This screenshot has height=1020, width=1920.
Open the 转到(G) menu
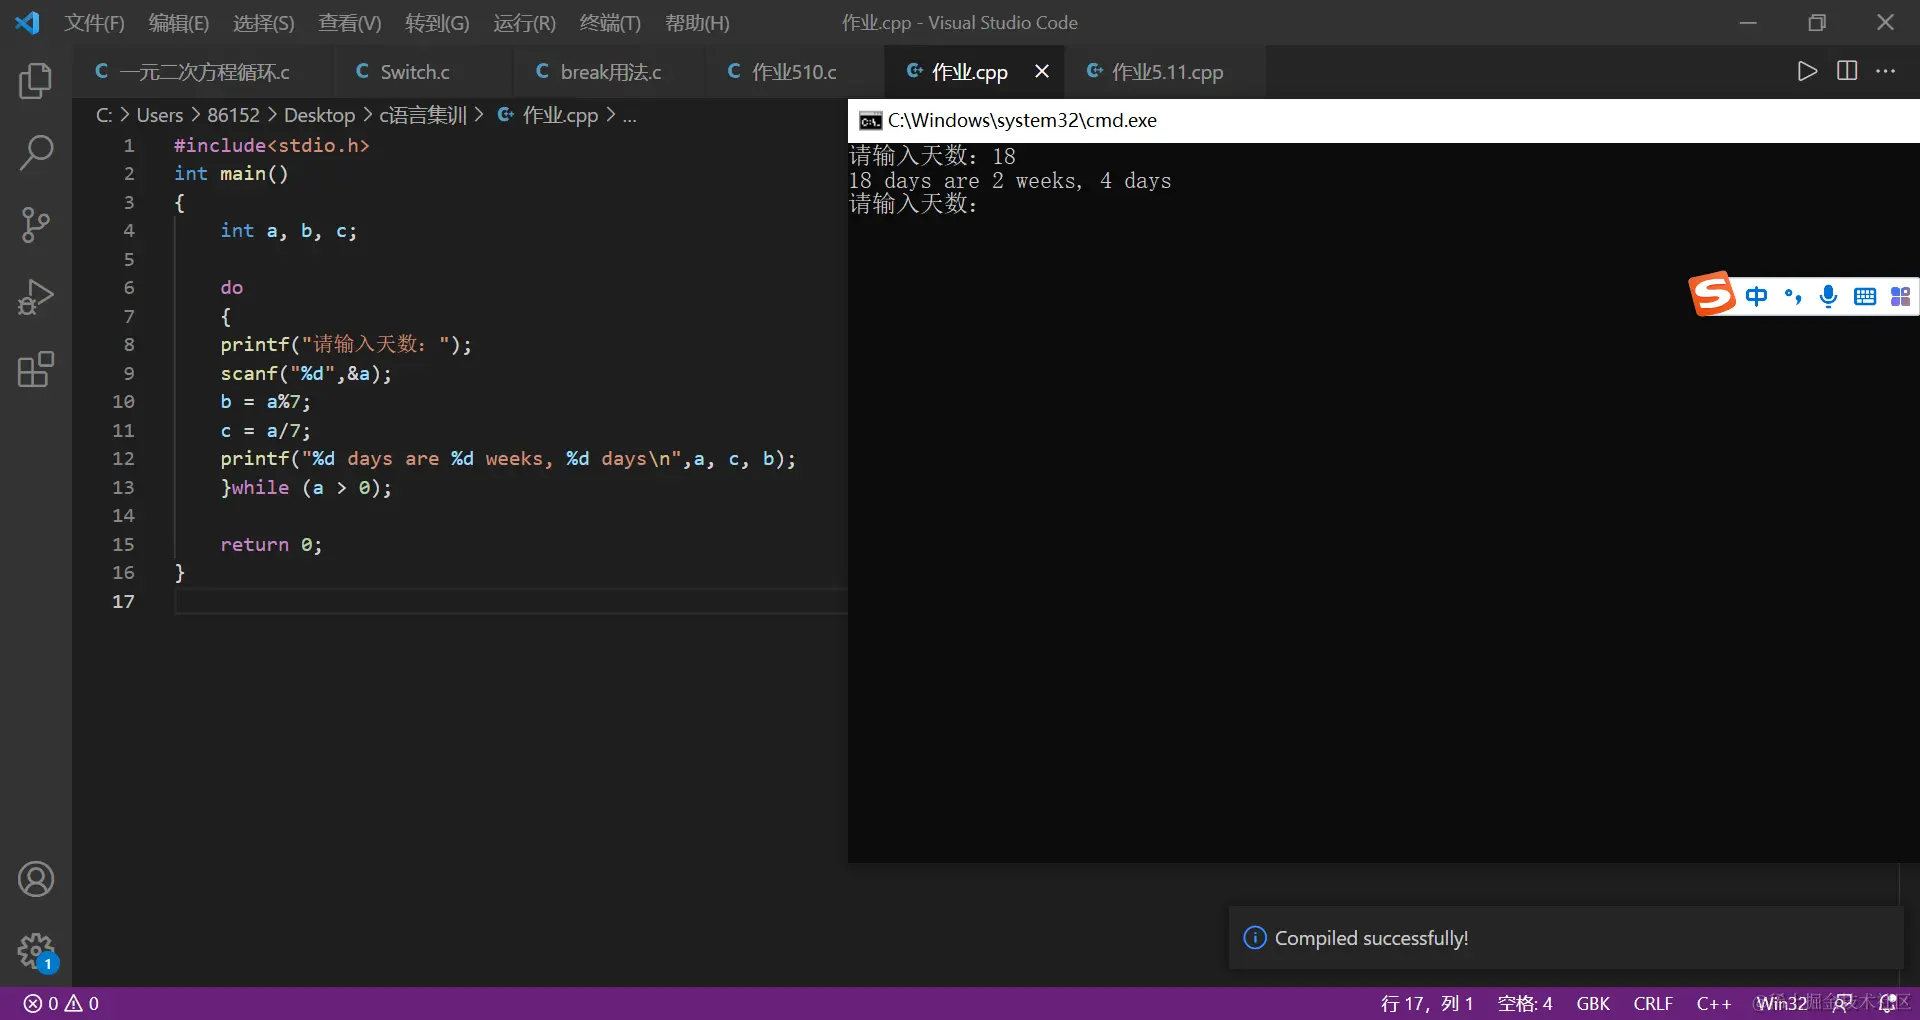pos(437,22)
